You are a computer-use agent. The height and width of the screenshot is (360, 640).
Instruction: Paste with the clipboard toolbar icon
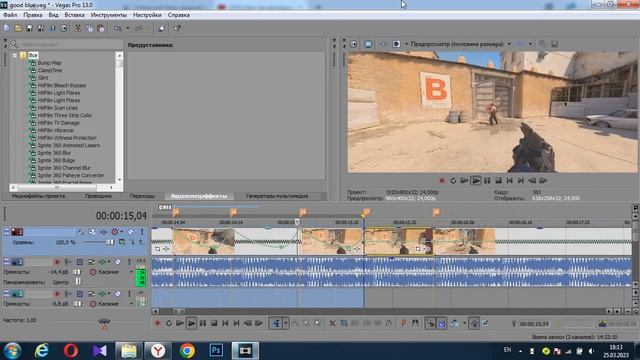(100, 28)
